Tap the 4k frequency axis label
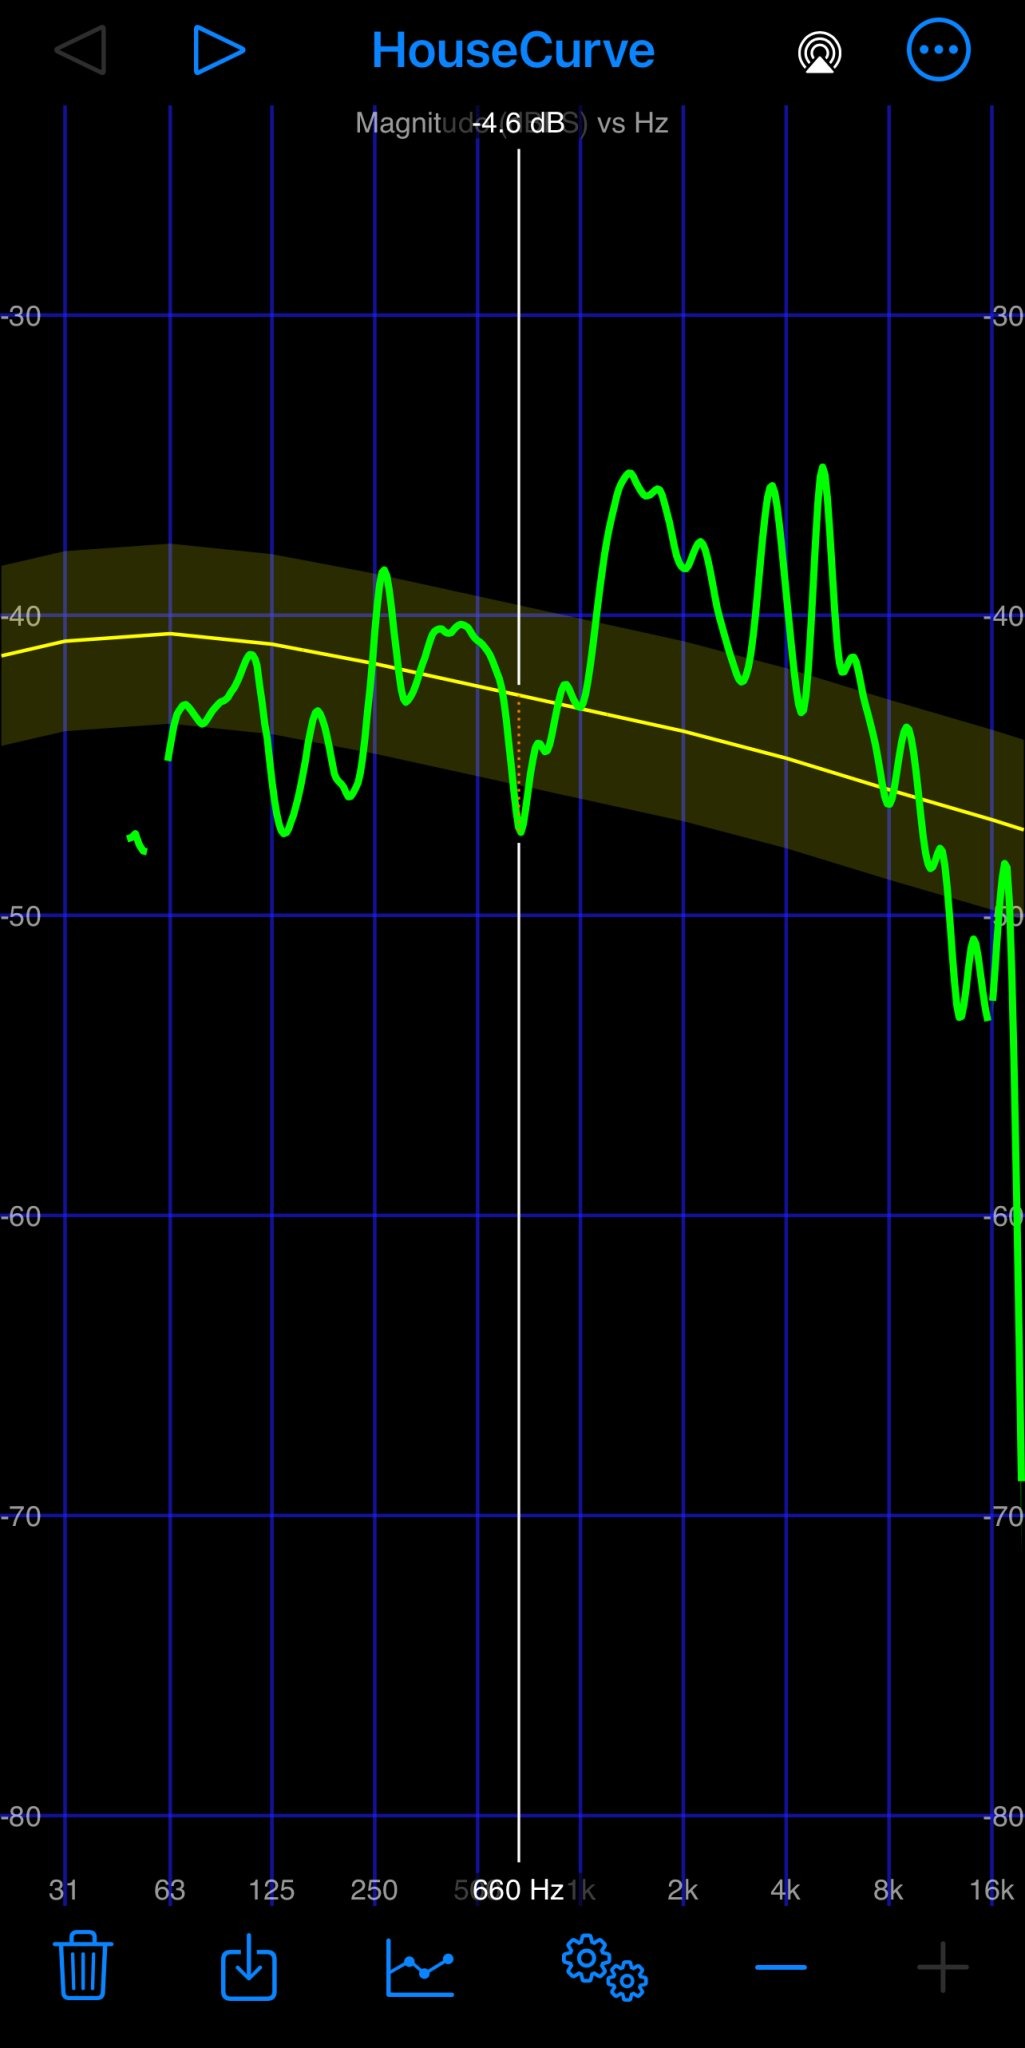This screenshot has height=2048, width=1025. [x=786, y=1890]
